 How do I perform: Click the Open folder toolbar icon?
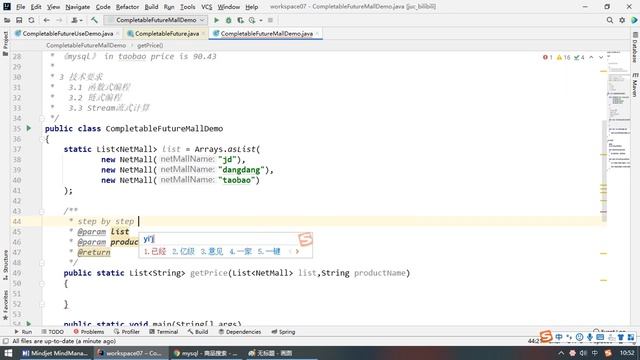tap(7, 20)
